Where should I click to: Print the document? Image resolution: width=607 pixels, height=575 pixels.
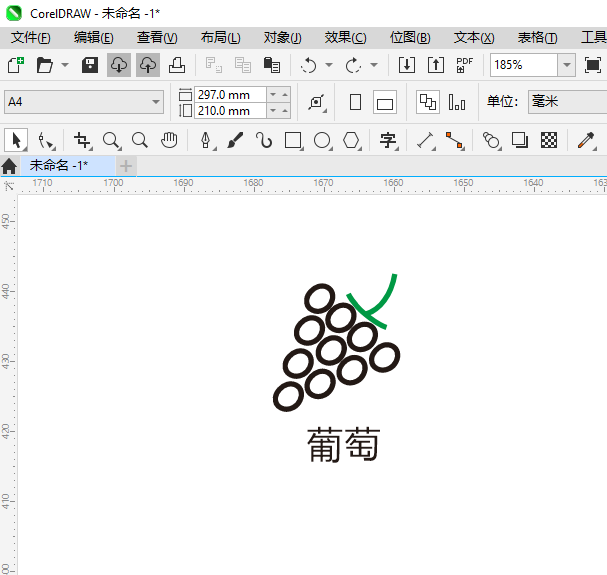click(177, 65)
